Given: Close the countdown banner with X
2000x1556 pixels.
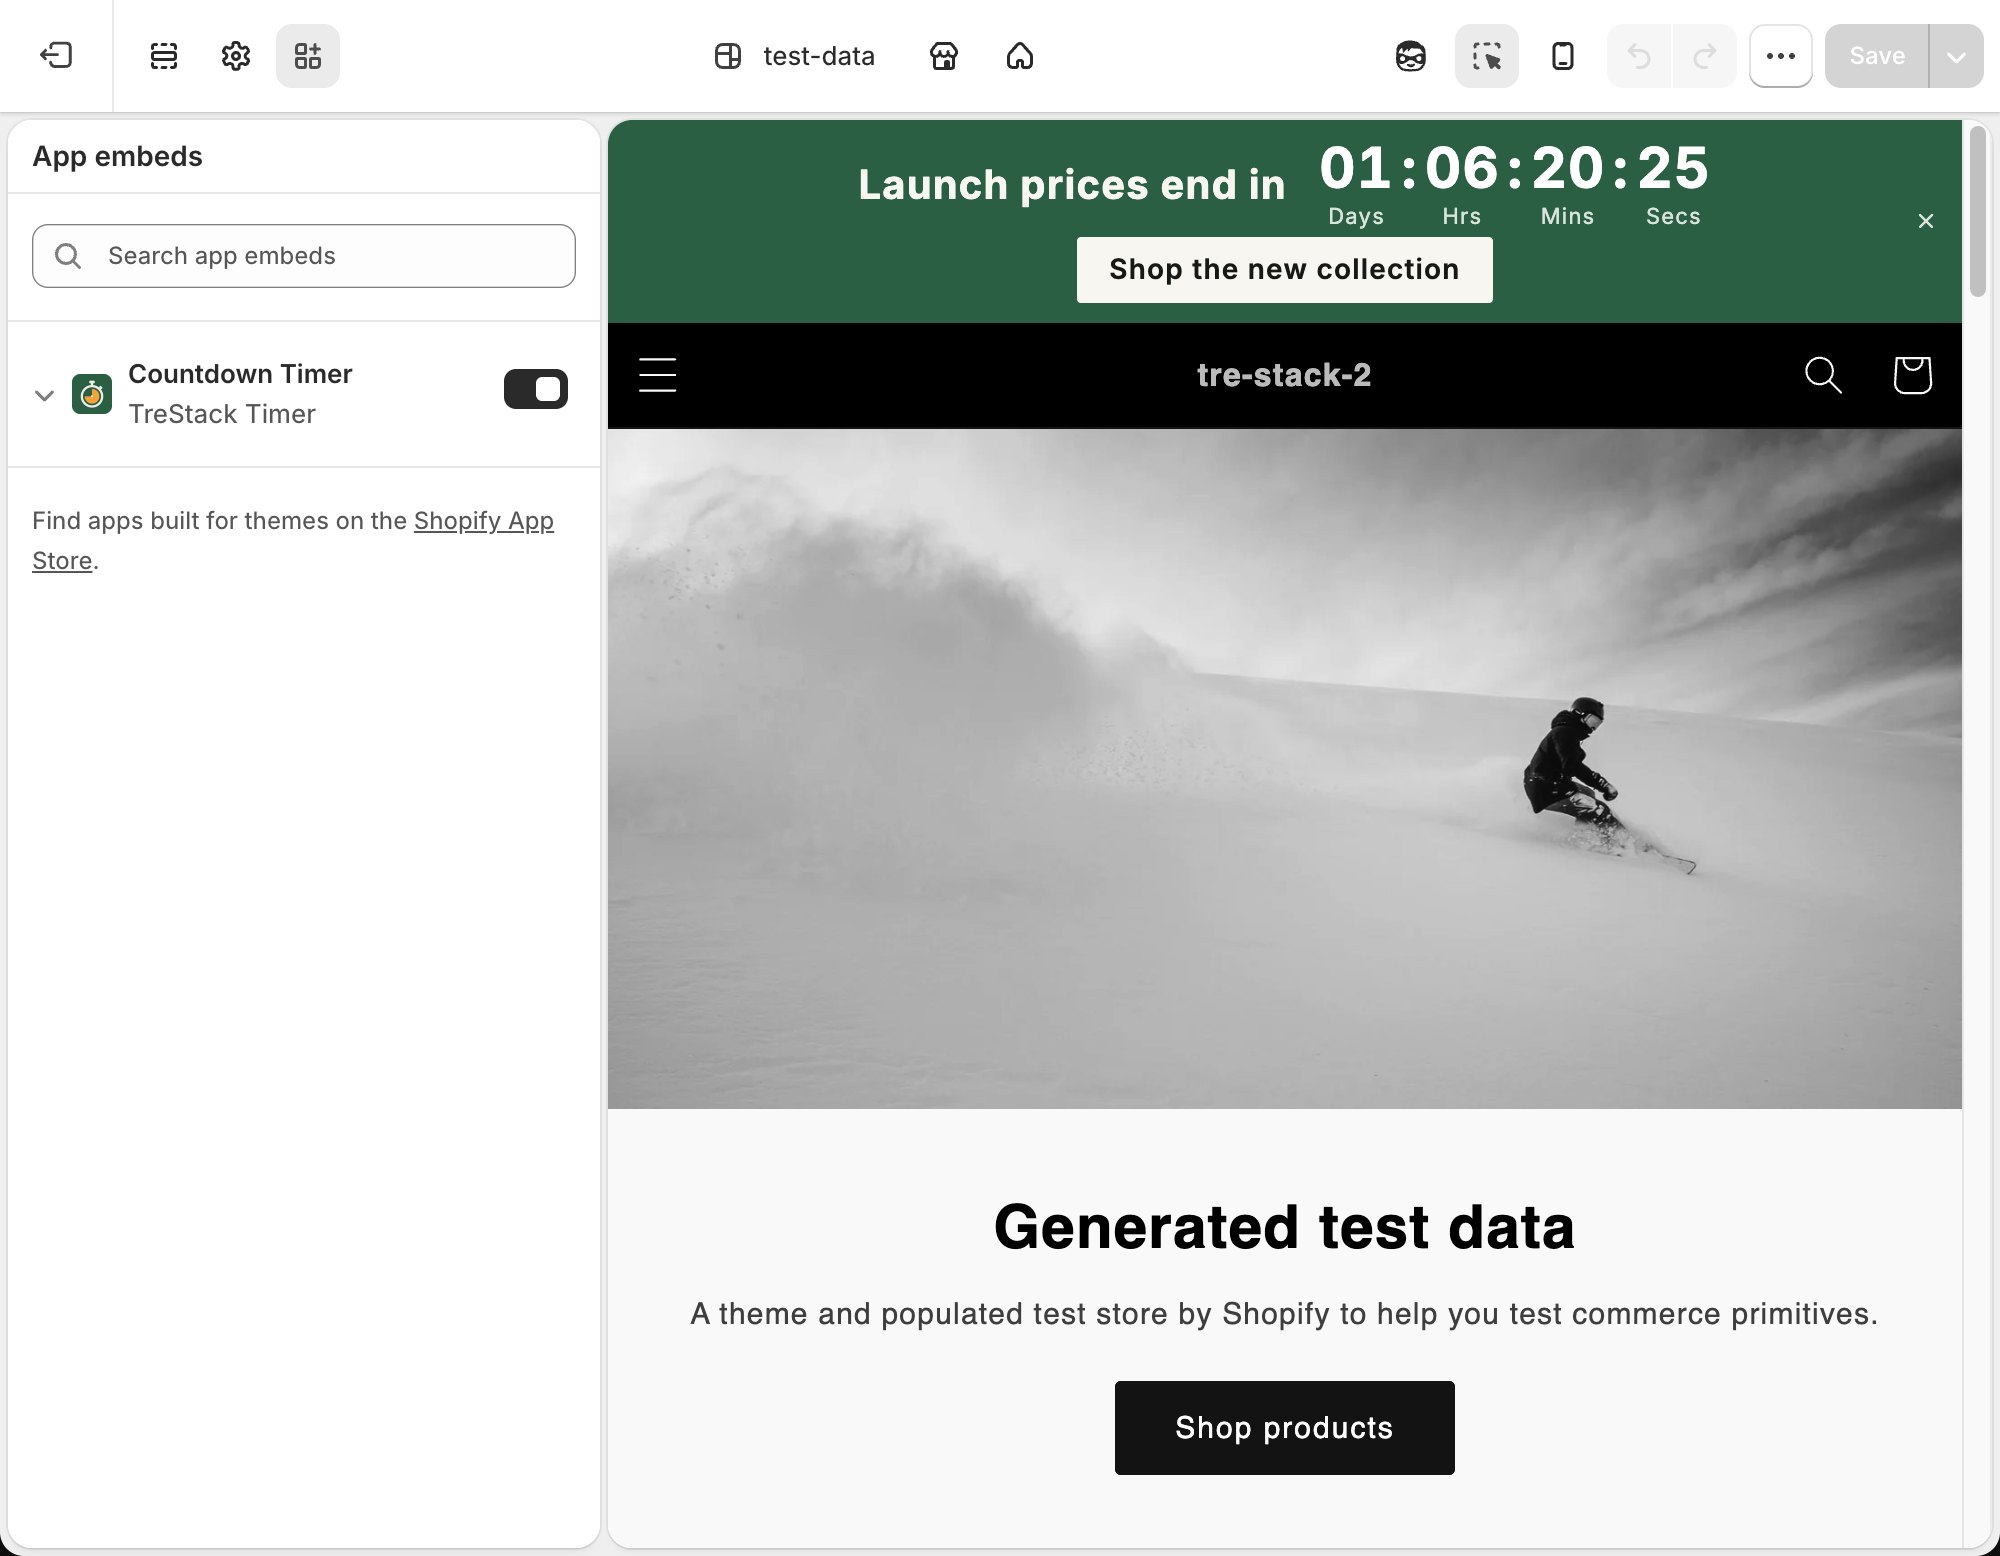Looking at the screenshot, I should pos(1926,221).
